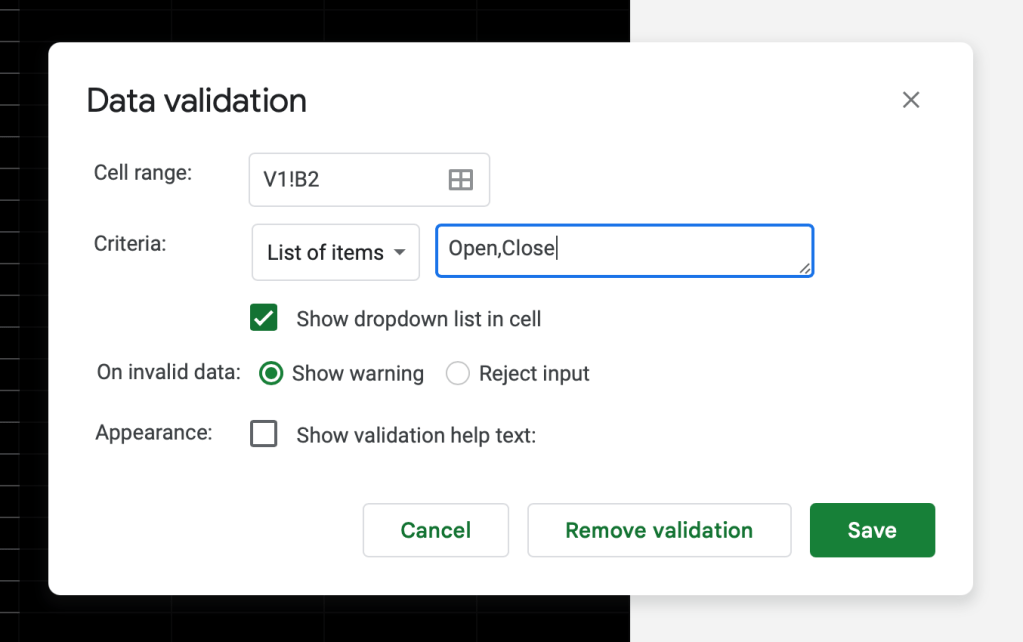Screen dimensions: 1023x642
Task: Save the data validation rule
Action: point(872,530)
